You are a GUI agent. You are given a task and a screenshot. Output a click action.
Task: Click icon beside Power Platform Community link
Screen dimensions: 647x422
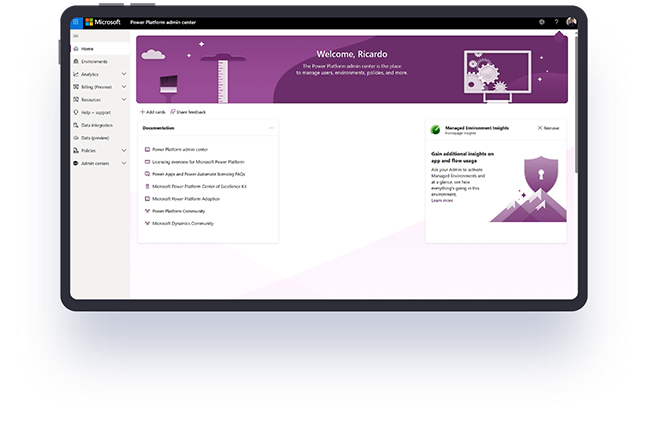coord(147,211)
